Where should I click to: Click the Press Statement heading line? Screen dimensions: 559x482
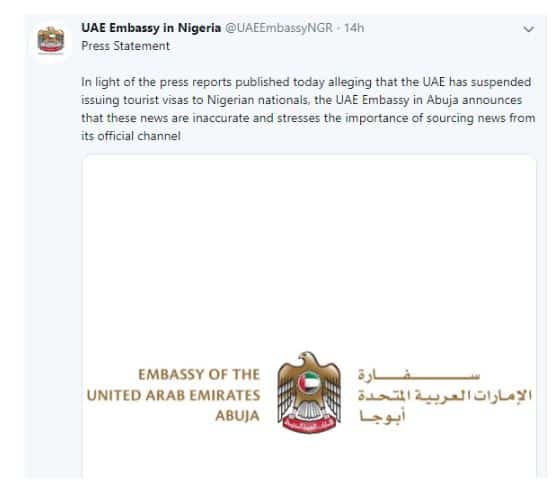pyautogui.click(x=125, y=46)
